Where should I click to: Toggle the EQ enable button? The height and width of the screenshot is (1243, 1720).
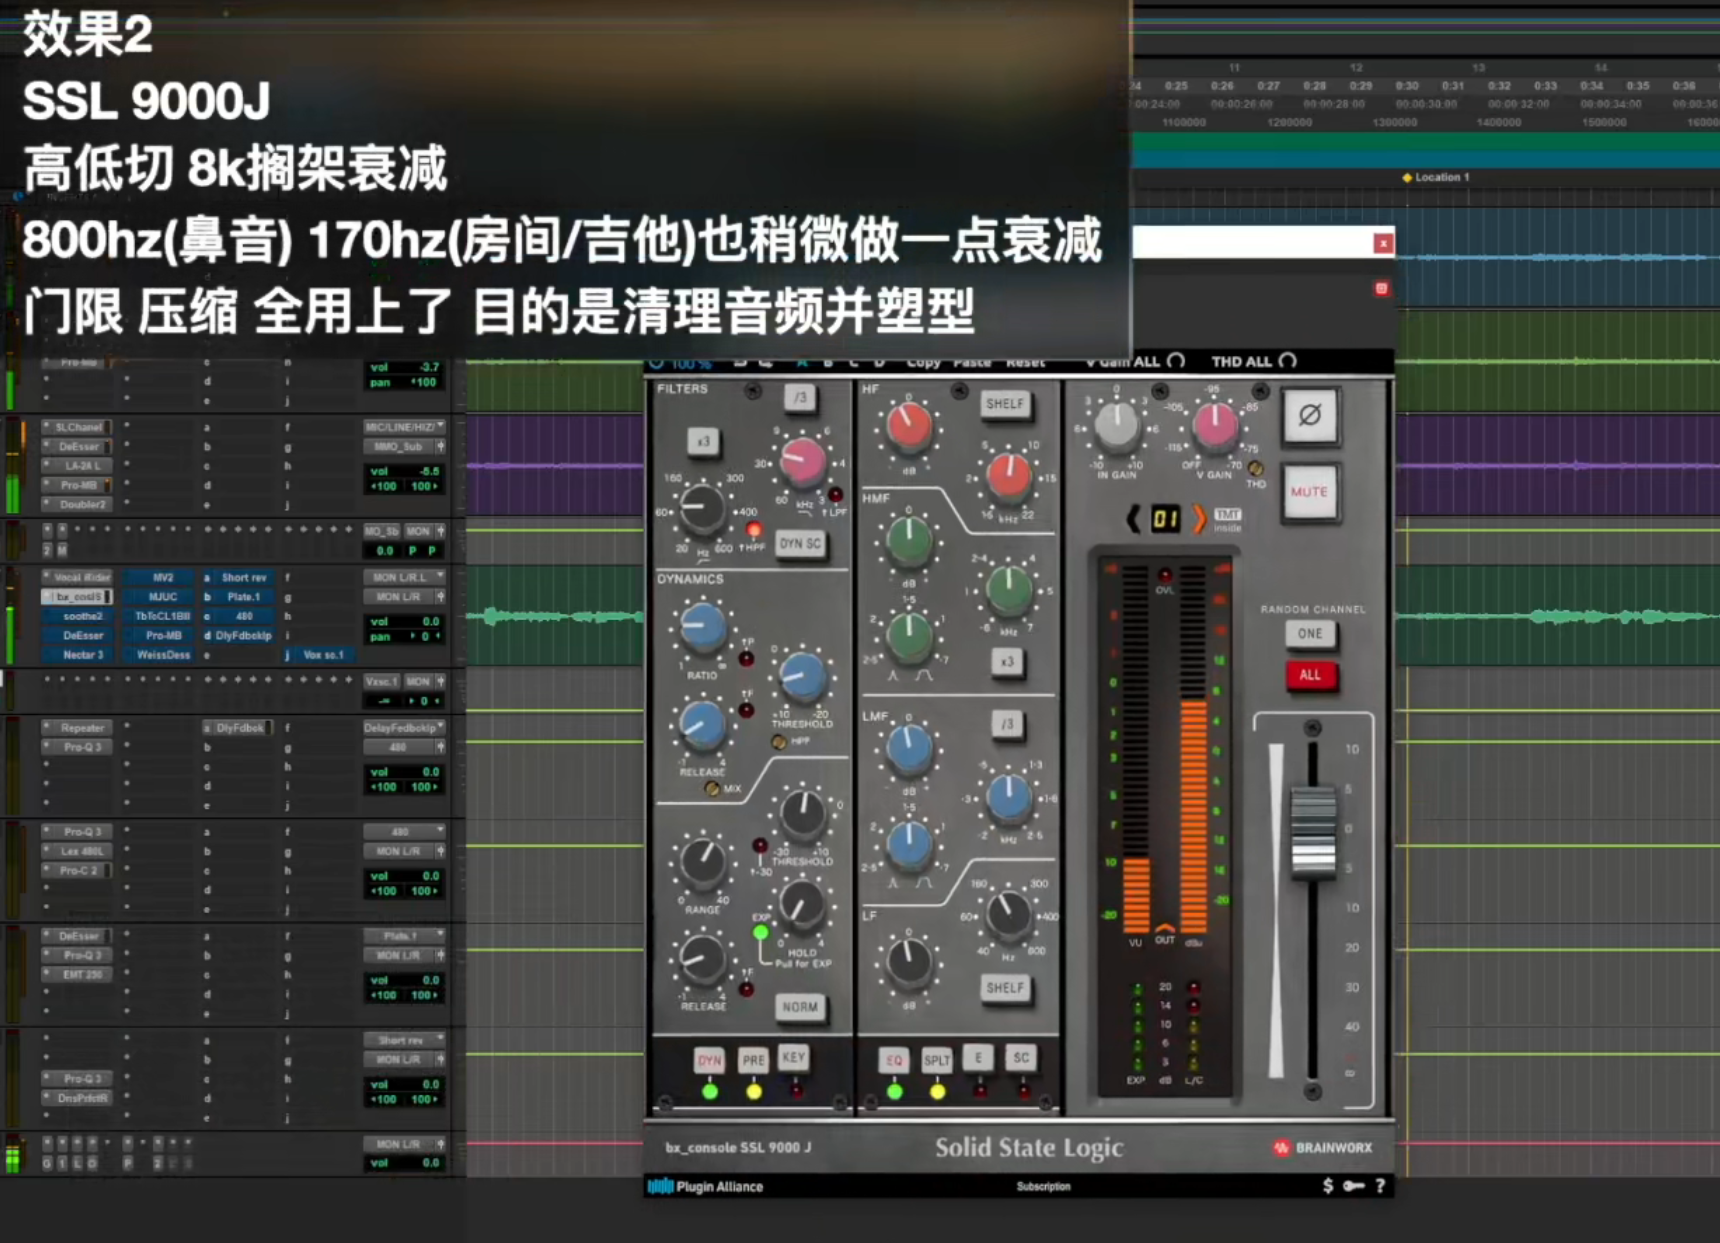click(894, 1061)
